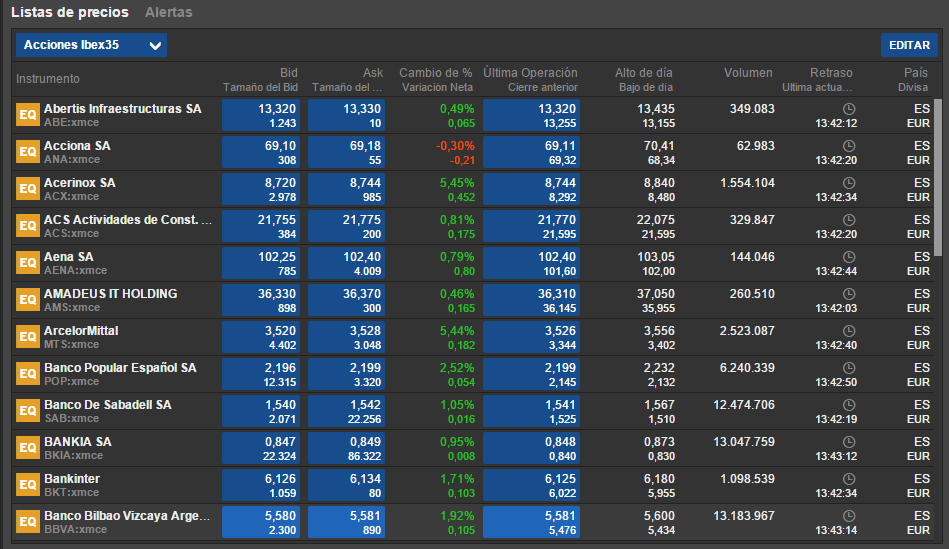Click the delay clock icon in ACS row
The image size is (949, 549).
coord(849,220)
